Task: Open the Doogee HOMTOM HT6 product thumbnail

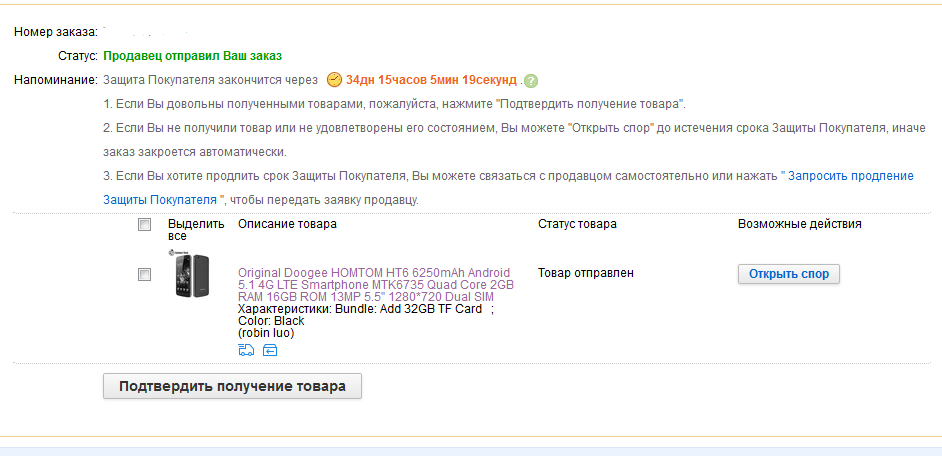Action: (191, 275)
